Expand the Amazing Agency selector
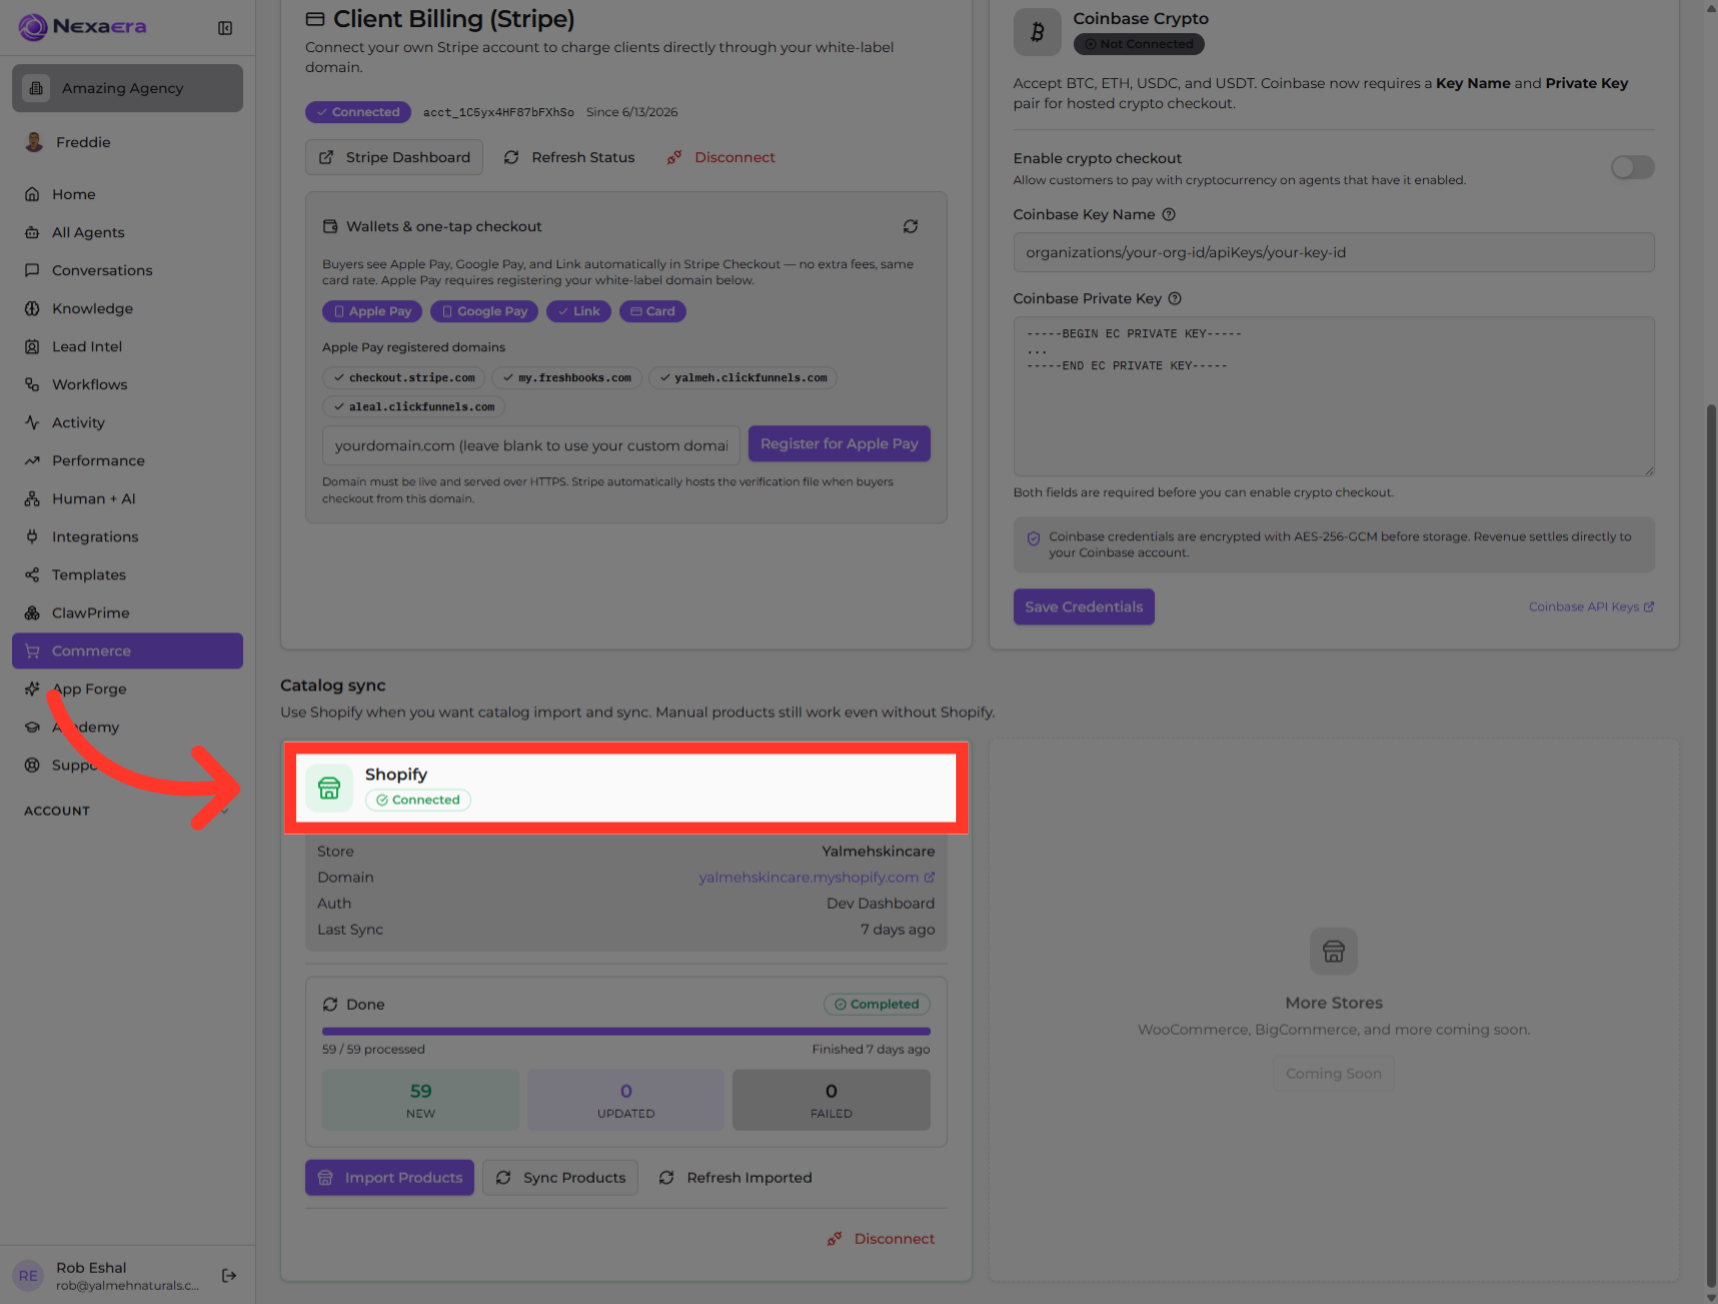The image size is (1718, 1304). coord(127,88)
